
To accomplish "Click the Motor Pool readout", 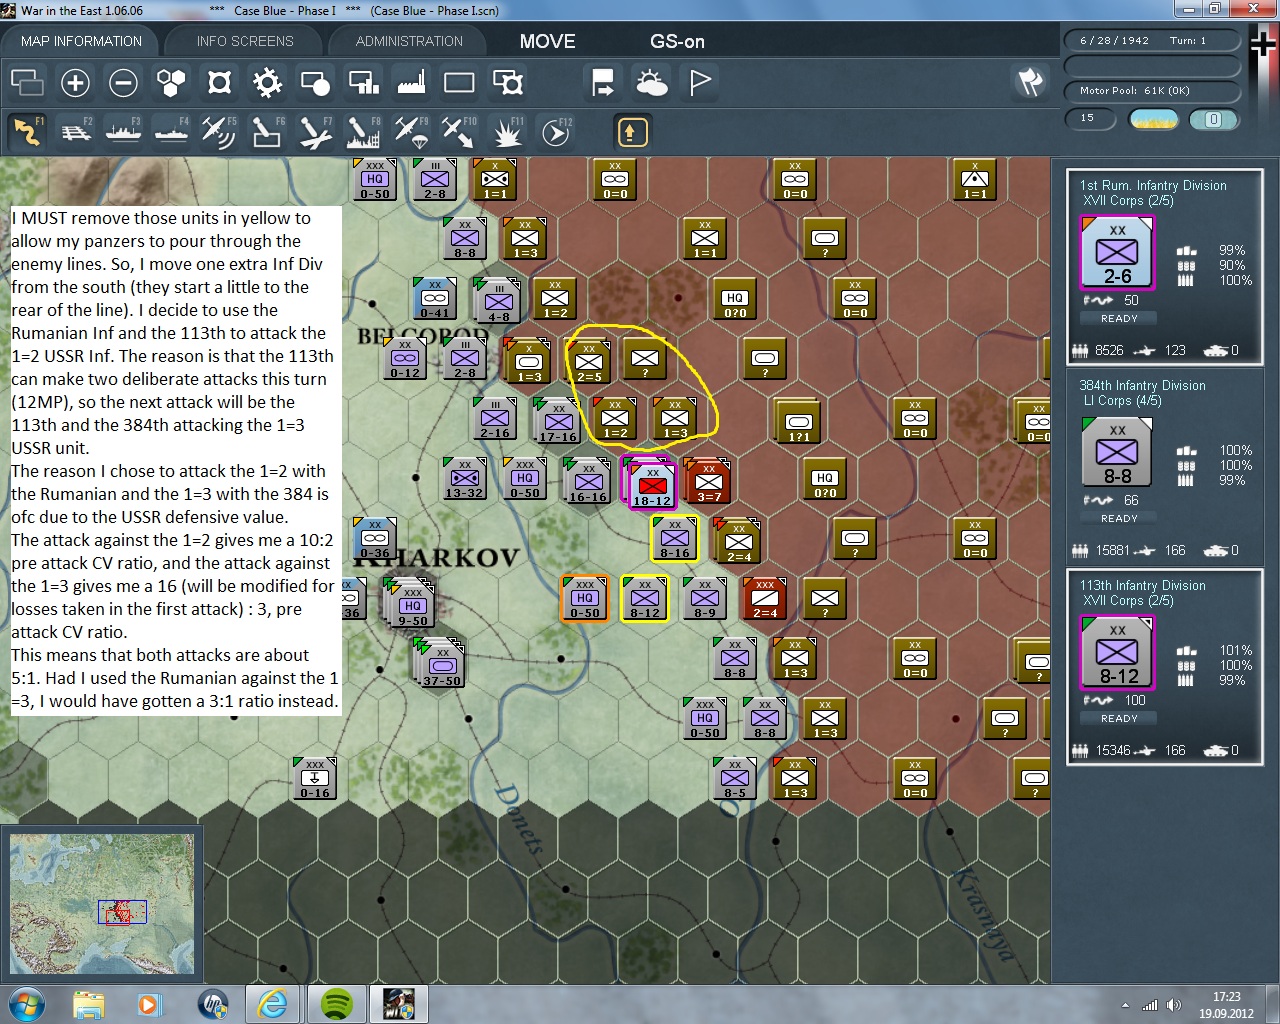I will pyautogui.click(x=1152, y=90).
